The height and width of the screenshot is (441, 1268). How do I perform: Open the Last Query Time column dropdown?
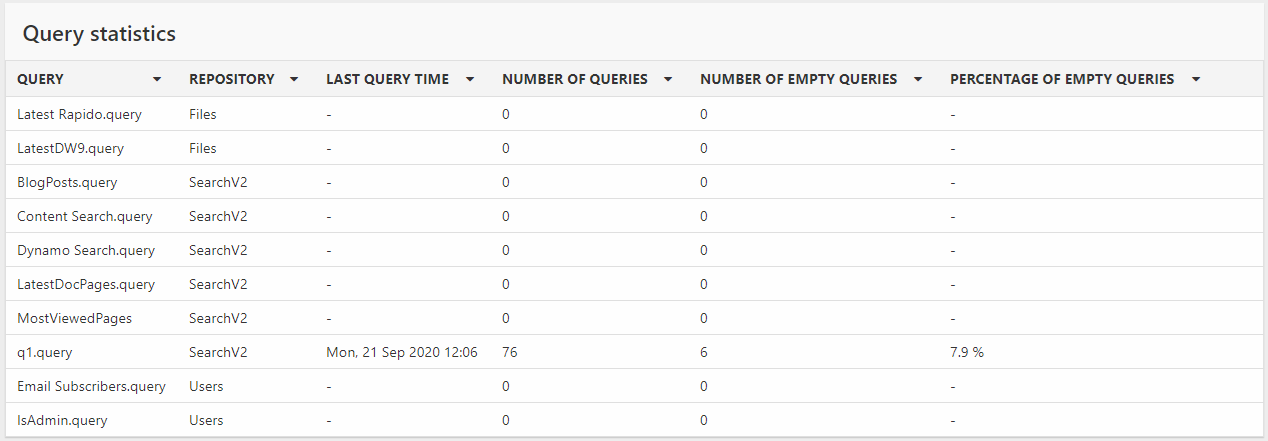(469, 79)
